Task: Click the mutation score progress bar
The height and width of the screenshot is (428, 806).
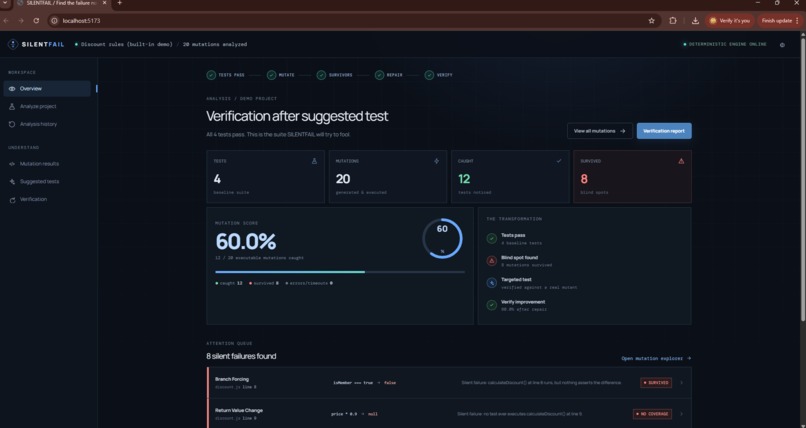Action: coord(340,272)
